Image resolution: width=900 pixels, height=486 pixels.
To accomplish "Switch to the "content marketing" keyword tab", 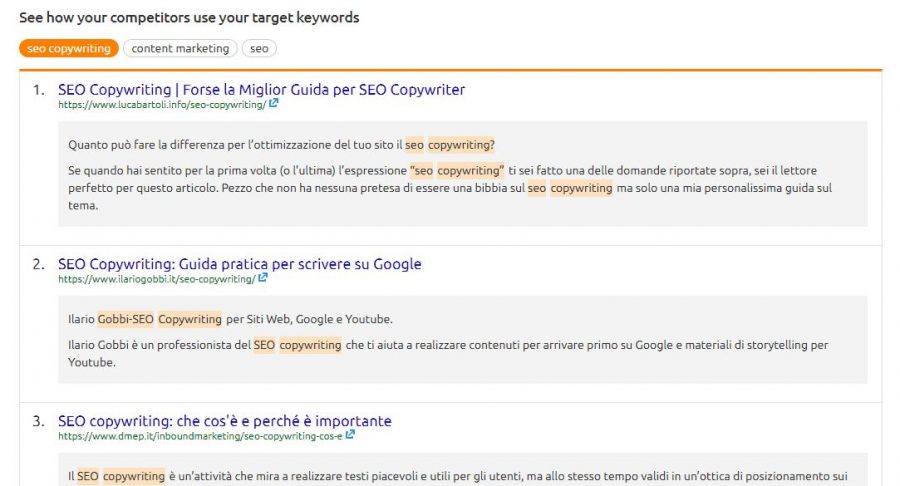I will pyautogui.click(x=180, y=48).
